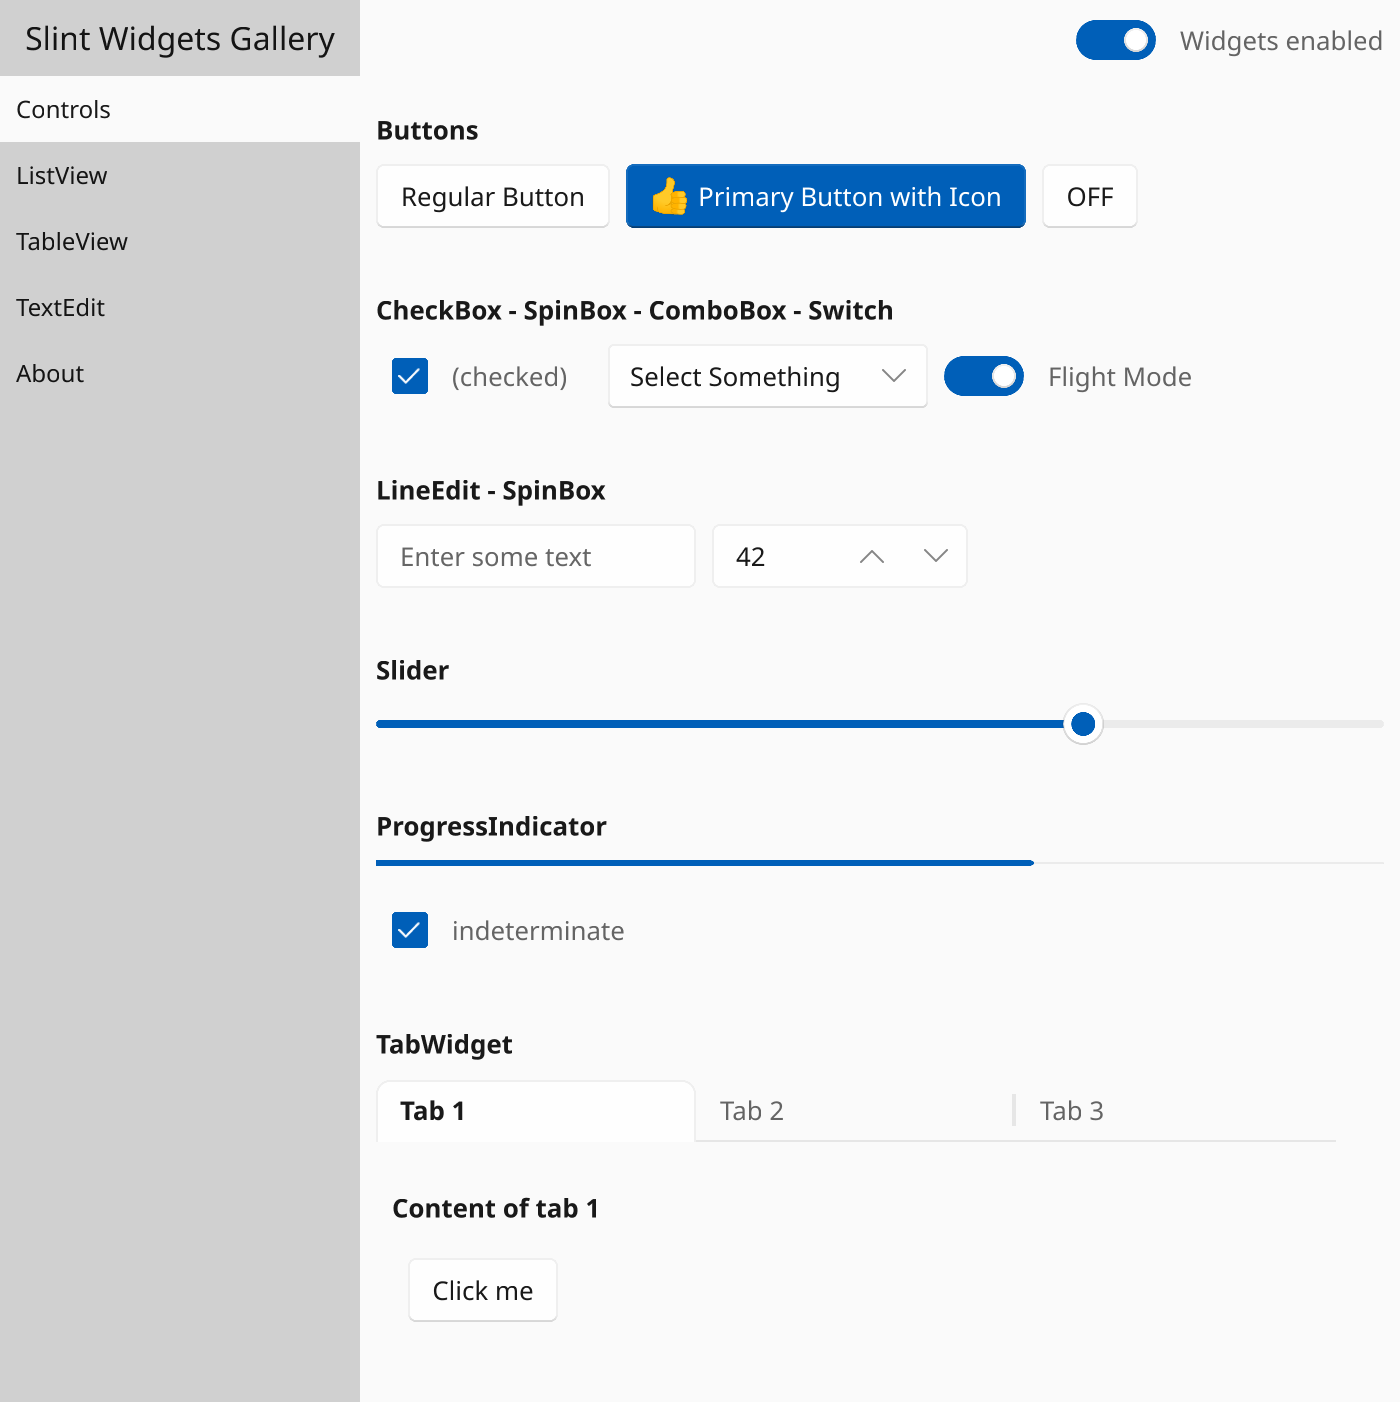
Task: Click the SpinBox increment chevron
Action: coord(871,556)
